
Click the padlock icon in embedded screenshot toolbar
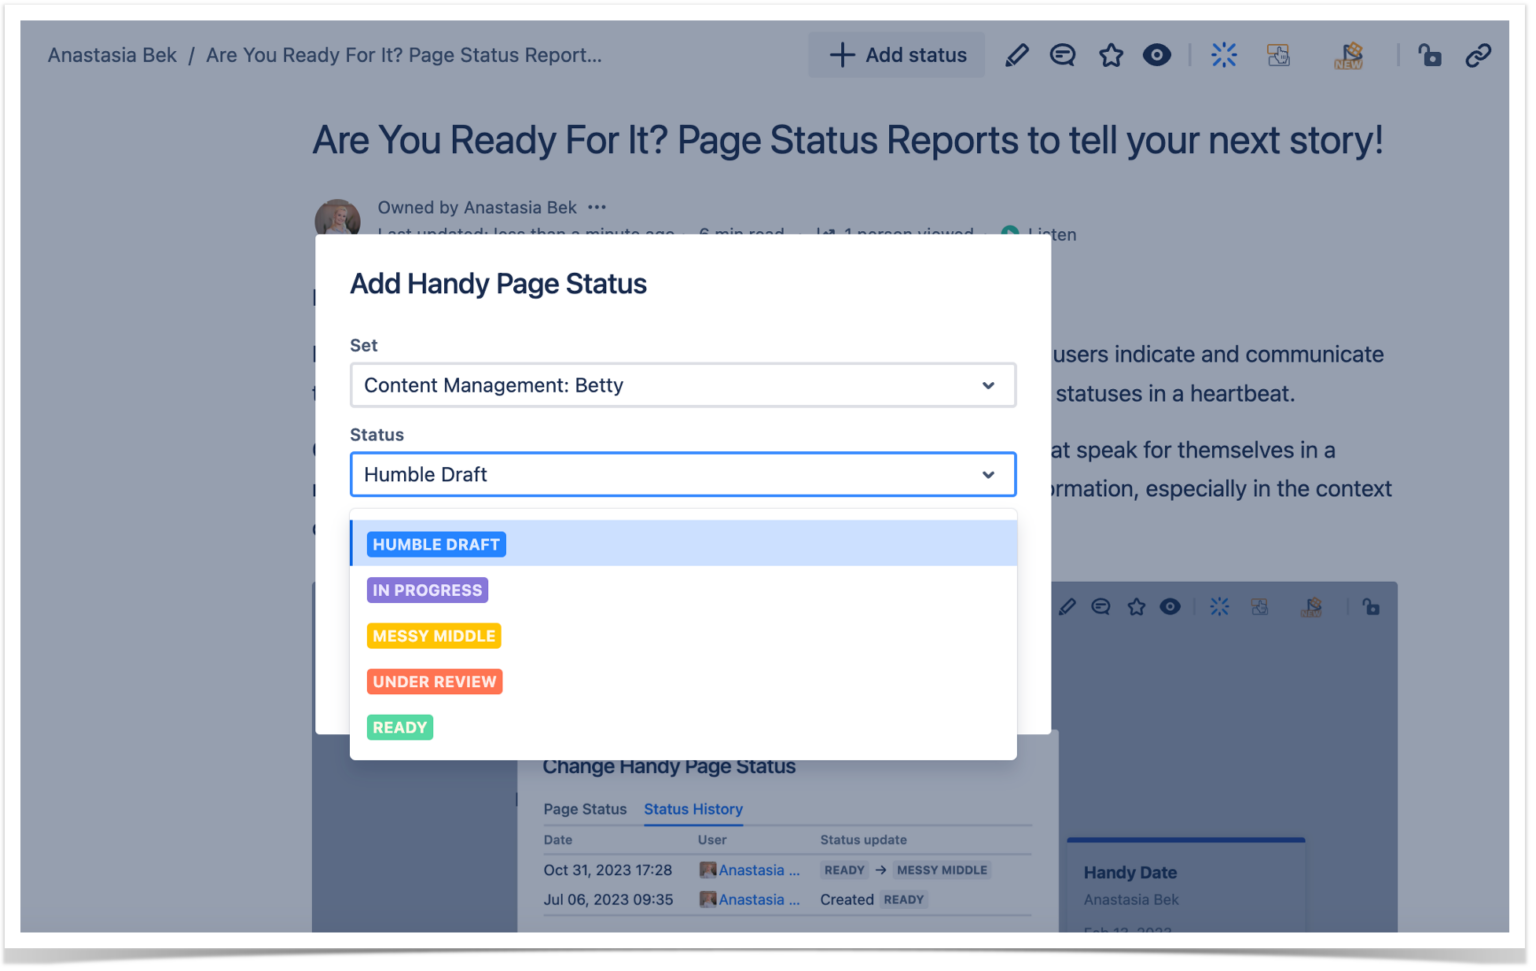pos(1371,607)
